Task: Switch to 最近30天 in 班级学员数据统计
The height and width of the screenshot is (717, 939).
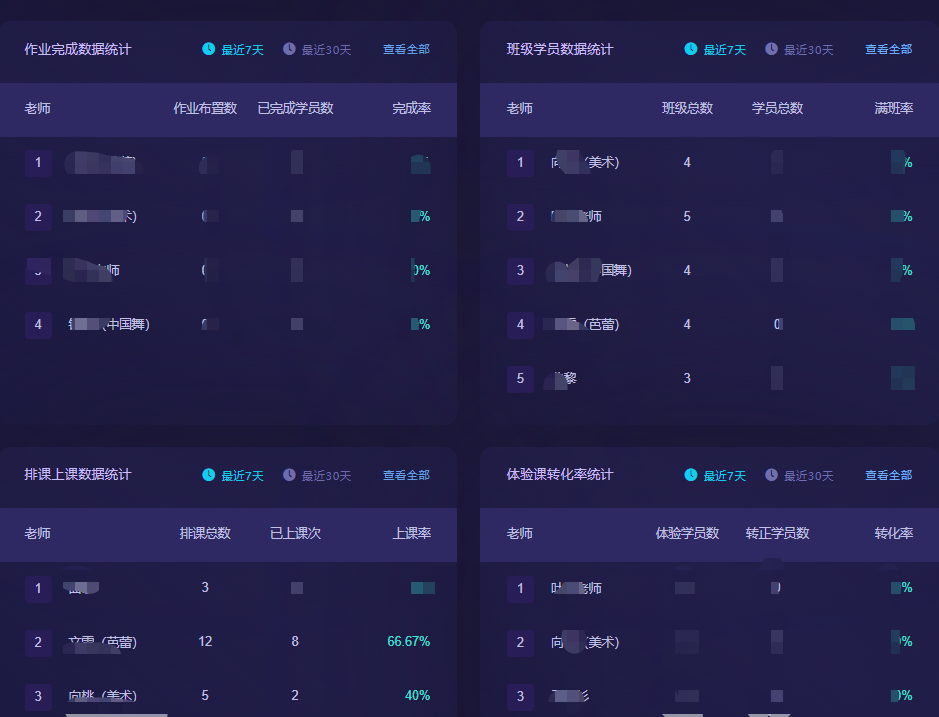Action: (808, 50)
